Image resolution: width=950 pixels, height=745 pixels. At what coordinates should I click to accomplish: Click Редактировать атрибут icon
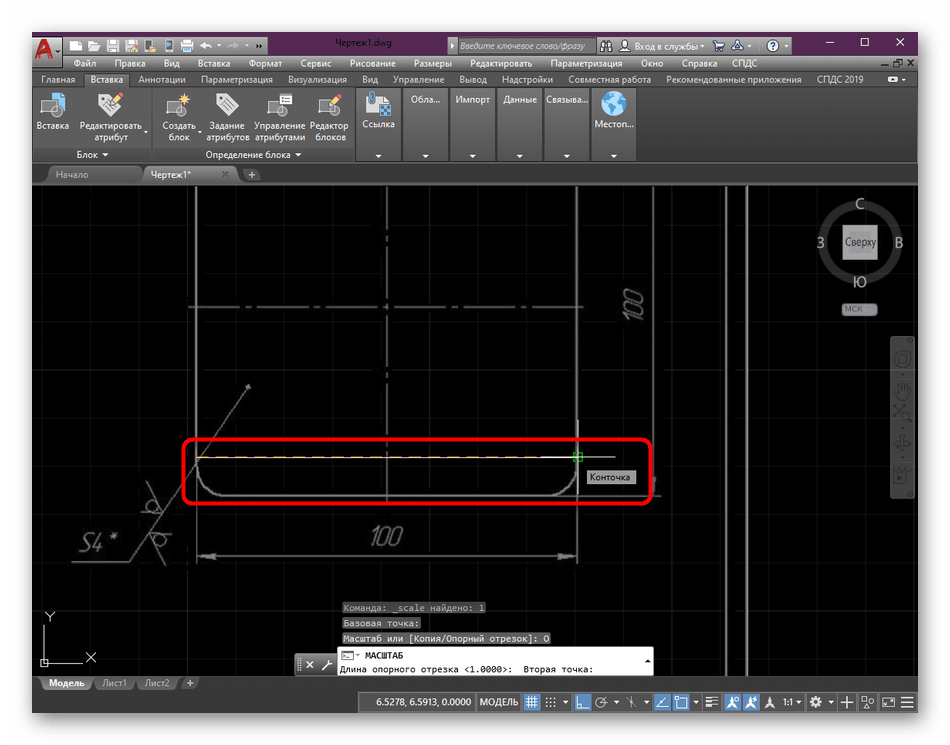[110, 105]
